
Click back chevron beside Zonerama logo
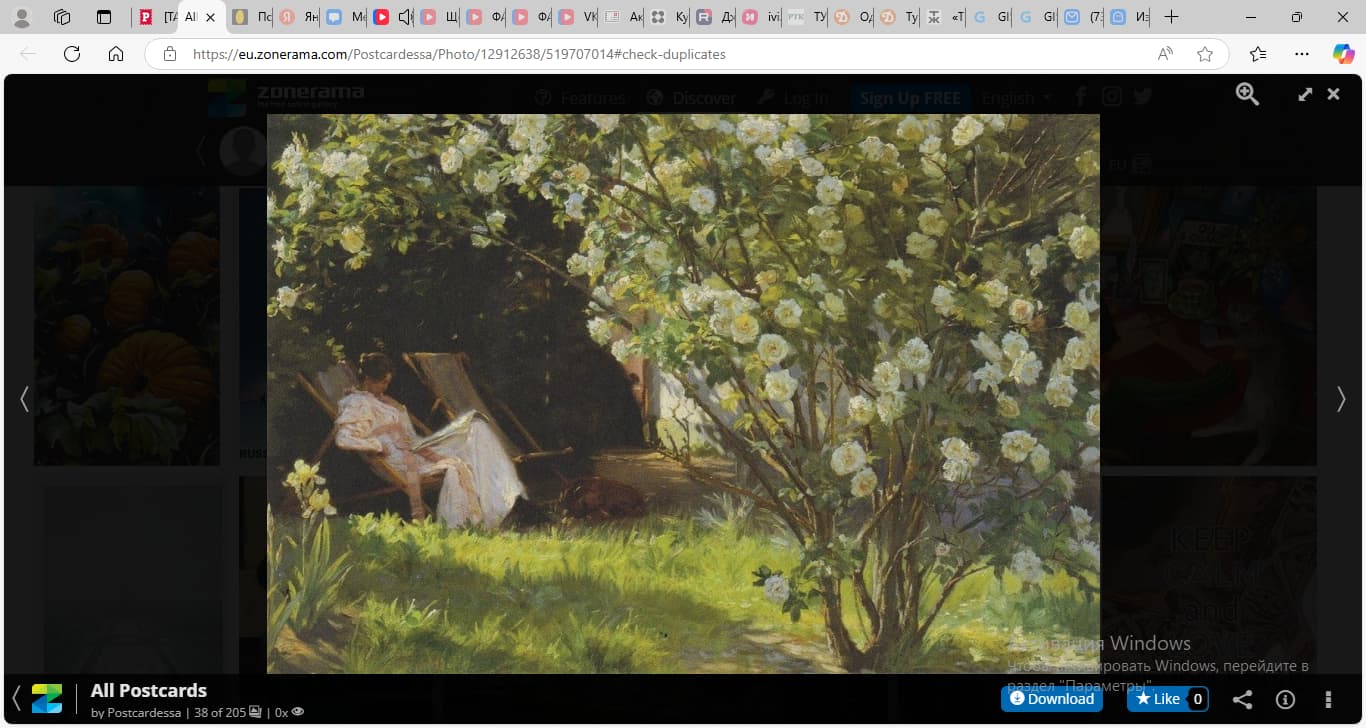click(x=16, y=698)
